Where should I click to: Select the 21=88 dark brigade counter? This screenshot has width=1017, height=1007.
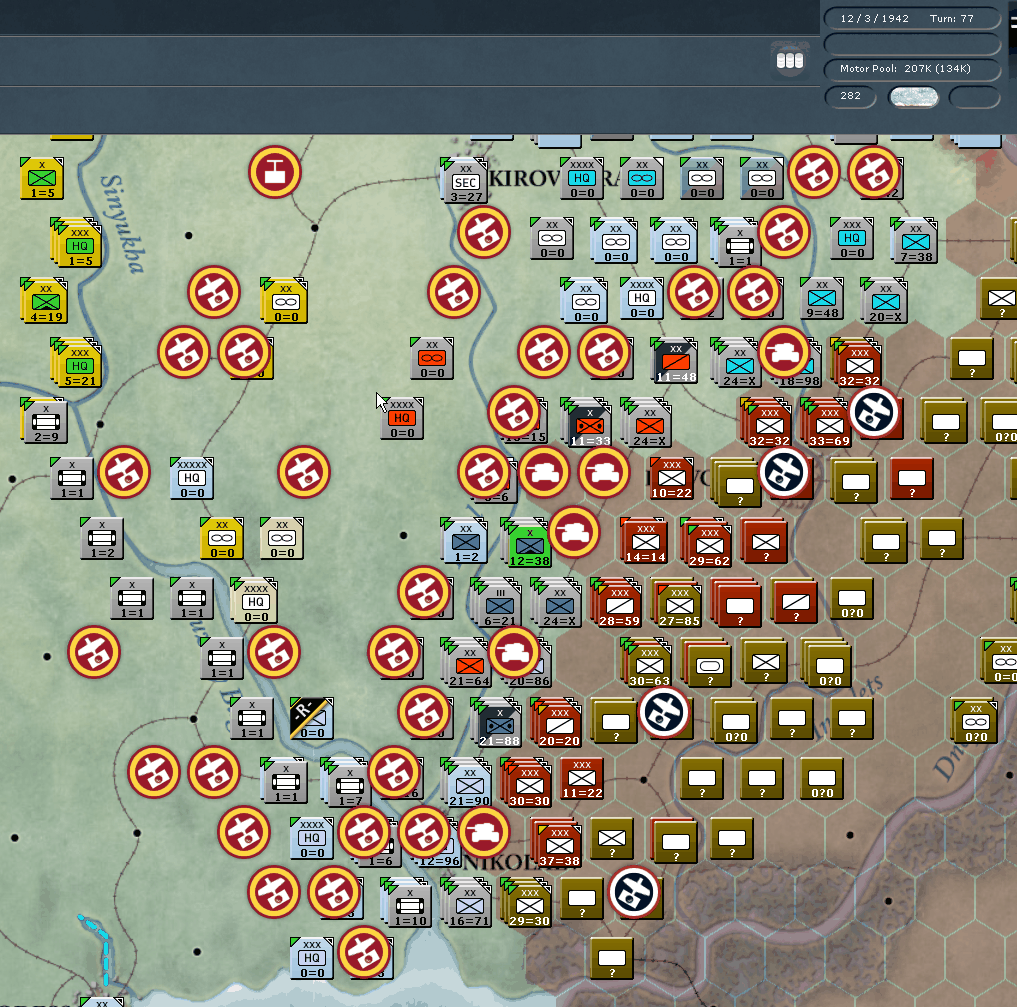(496, 722)
